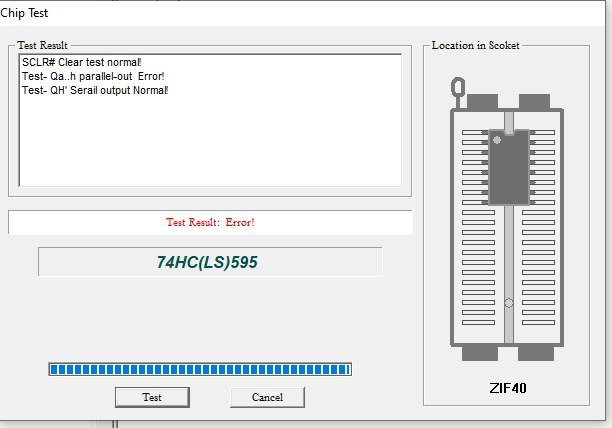The width and height of the screenshot is (612, 428).
Task: Click the Test button
Action: 152,397
